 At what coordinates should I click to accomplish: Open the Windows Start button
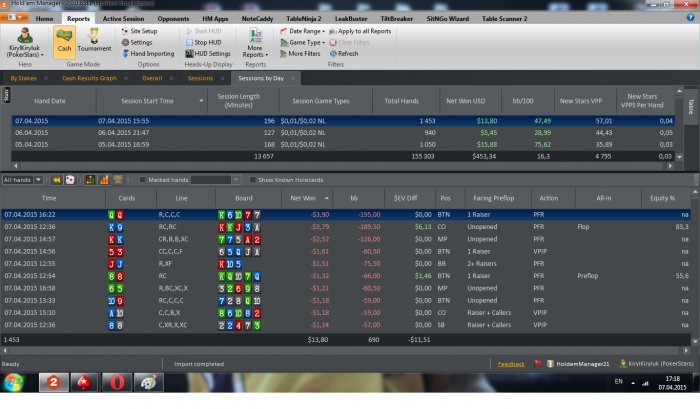15,383
